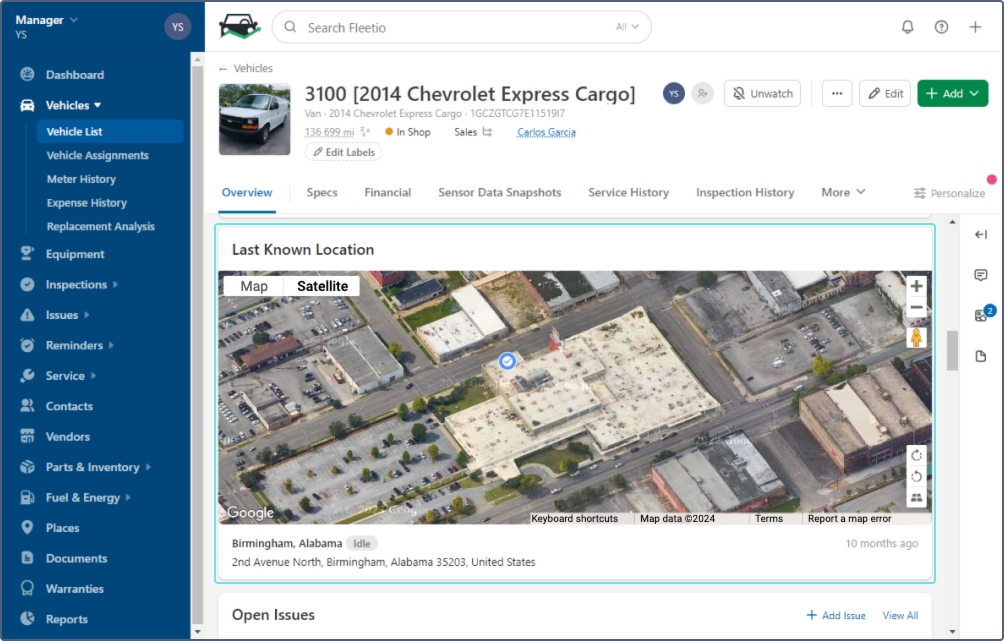The width and height of the screenshot is (1004, 641).
Task: Switch map to Map view
Action: 254,286
